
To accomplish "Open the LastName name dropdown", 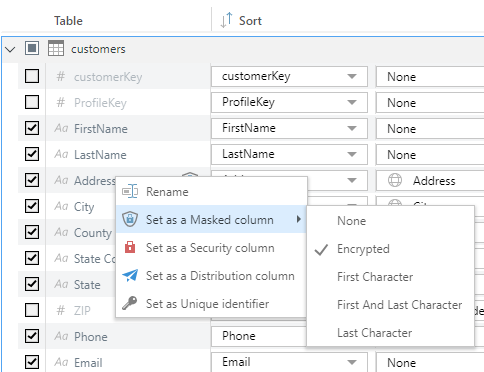I will click(352, 154).
